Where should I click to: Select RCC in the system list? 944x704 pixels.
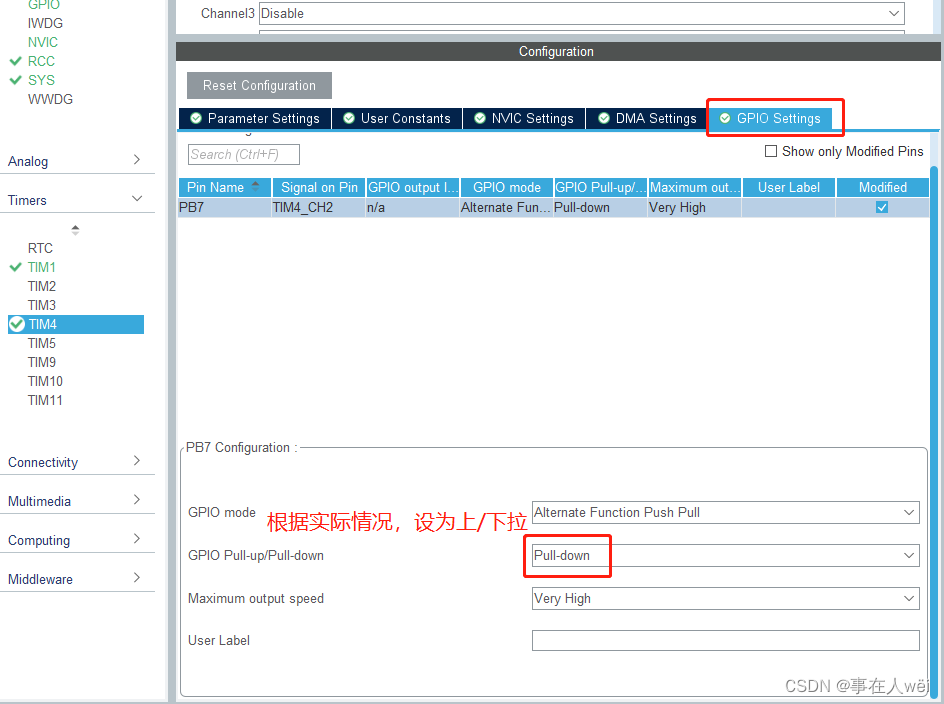(x=41, y=61)
